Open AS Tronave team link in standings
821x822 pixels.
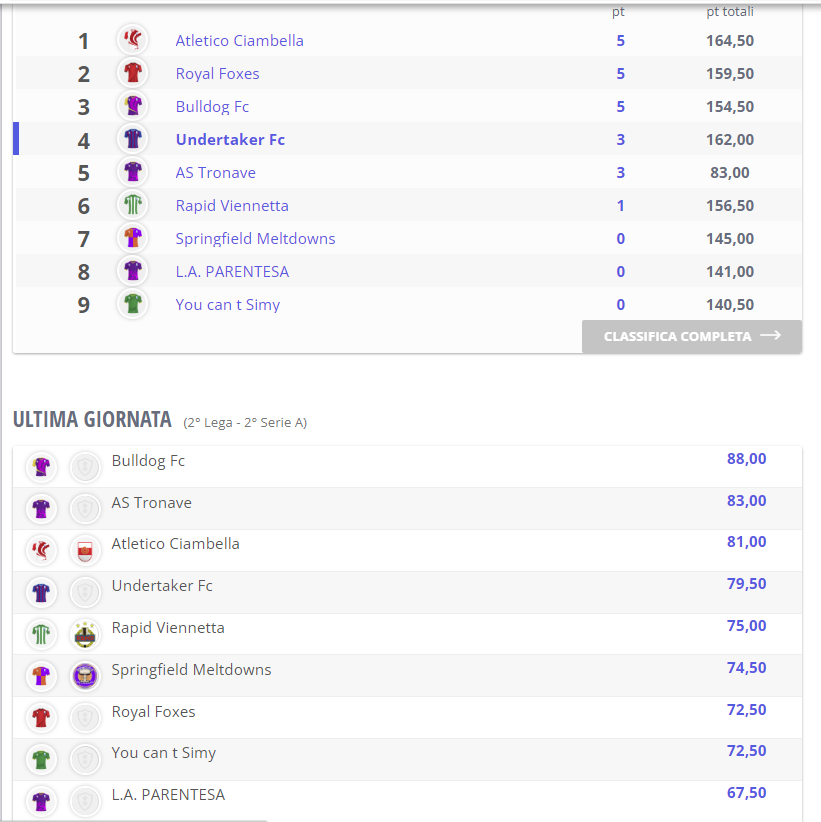pyautogui.click(x=215, y=172)
